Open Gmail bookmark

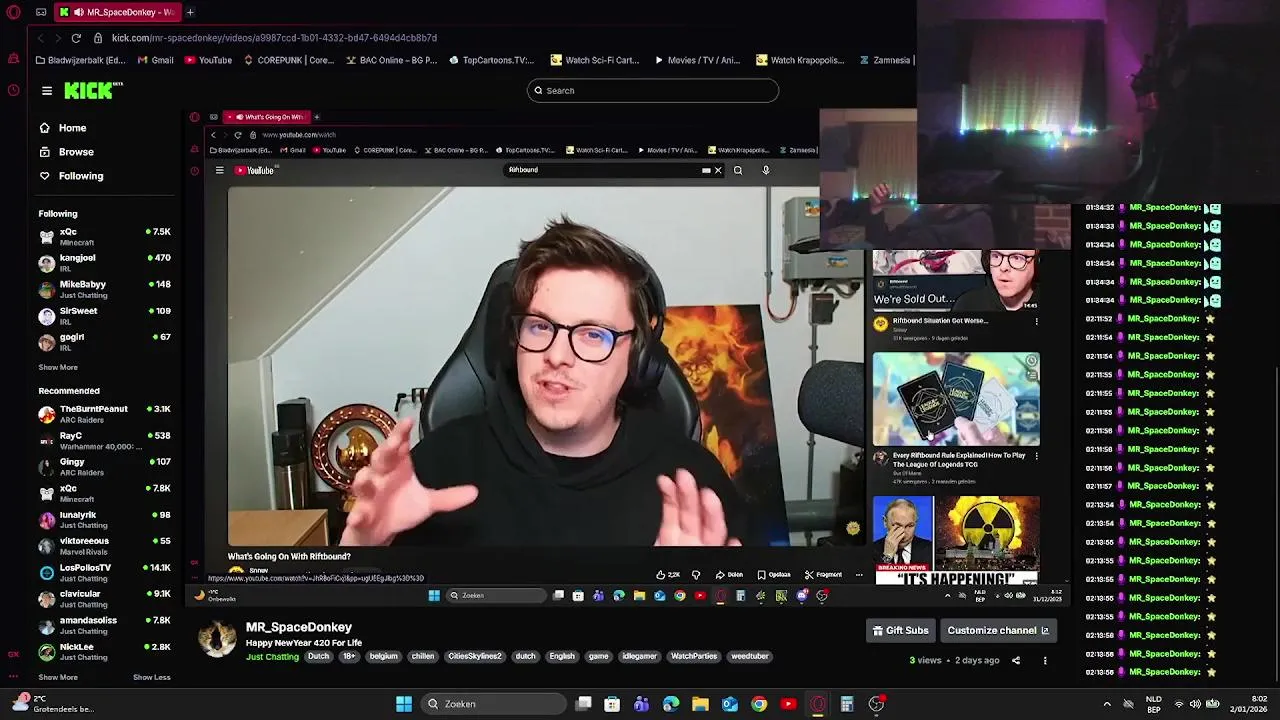[x=155, y=60]
